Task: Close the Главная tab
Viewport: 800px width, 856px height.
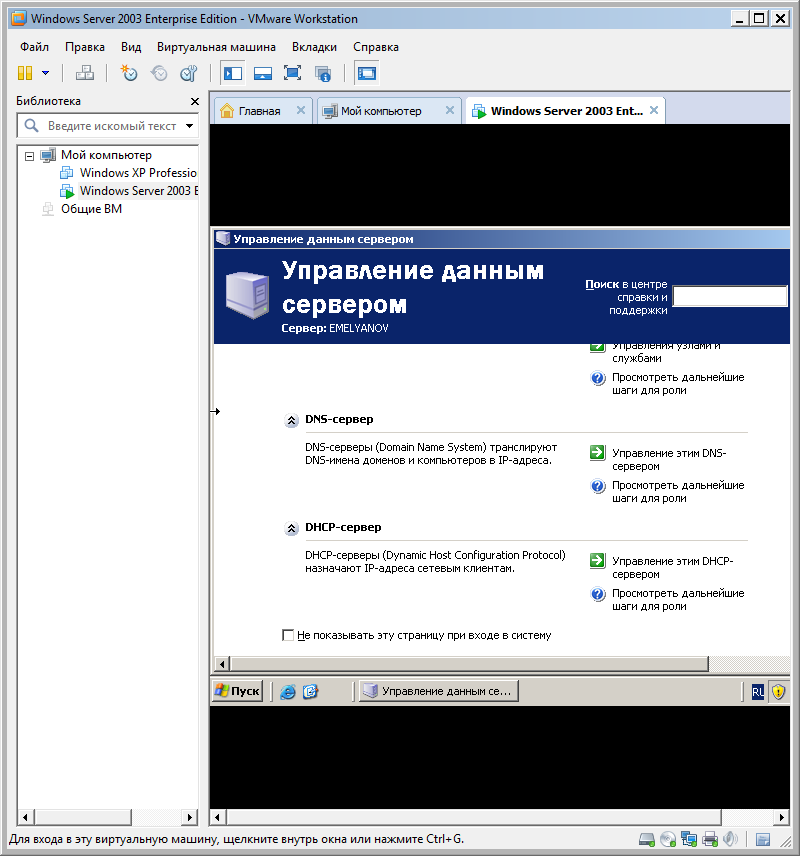Action: pos(301,110)
